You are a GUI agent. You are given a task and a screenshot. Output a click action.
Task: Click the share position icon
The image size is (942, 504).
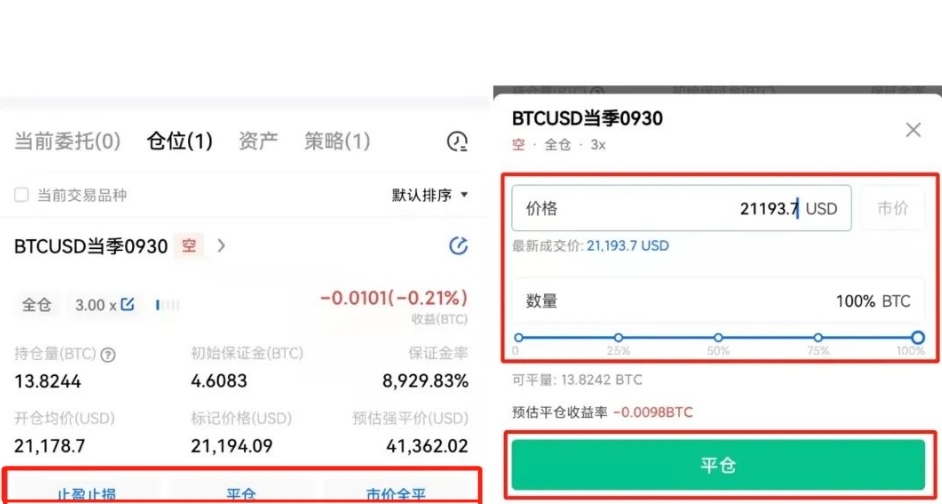[x=458, y=246]
